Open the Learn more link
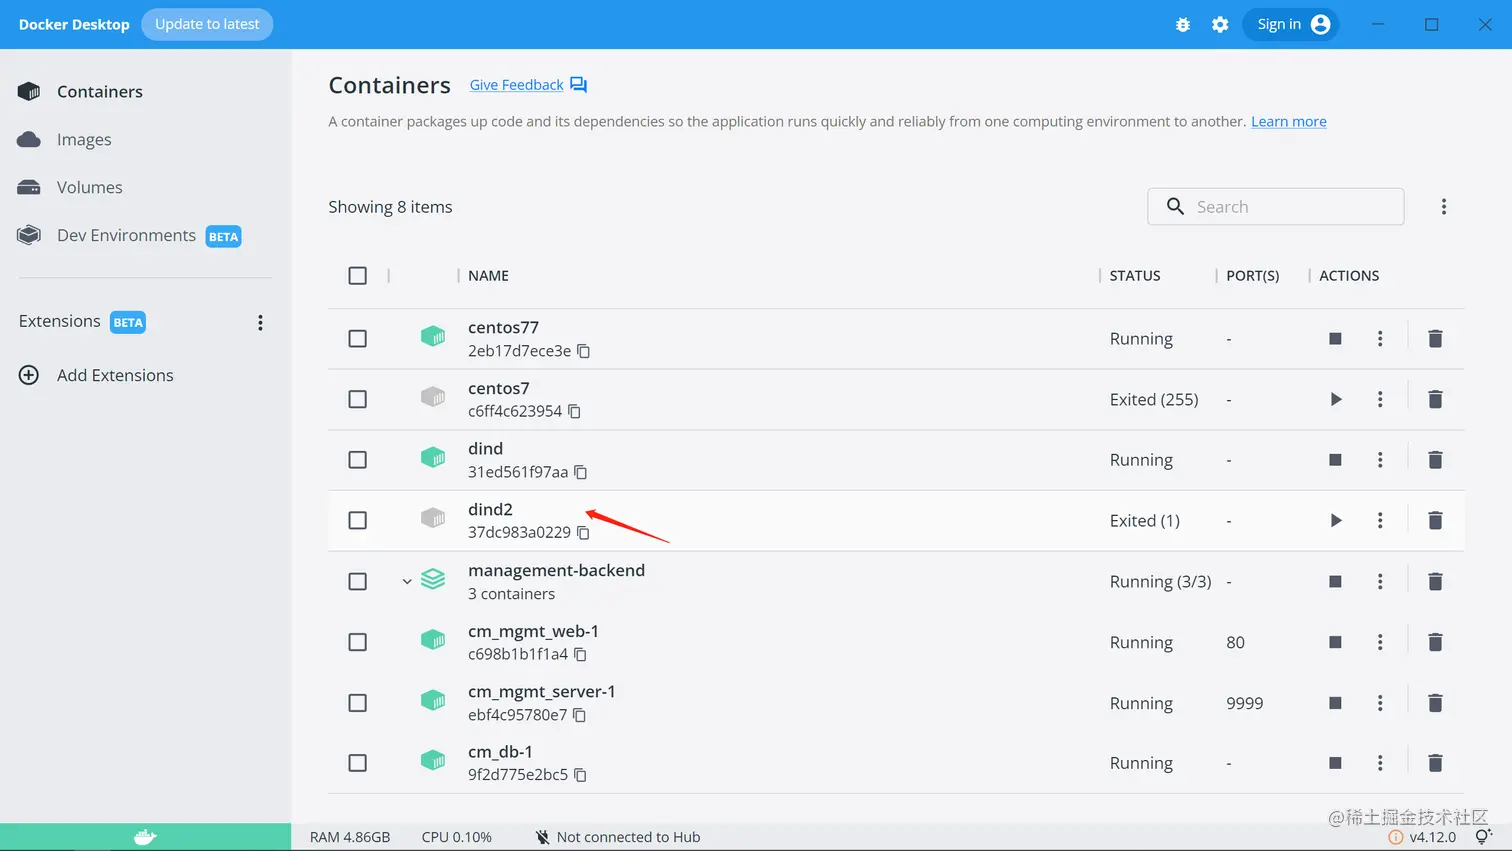 click(1288, 122)
